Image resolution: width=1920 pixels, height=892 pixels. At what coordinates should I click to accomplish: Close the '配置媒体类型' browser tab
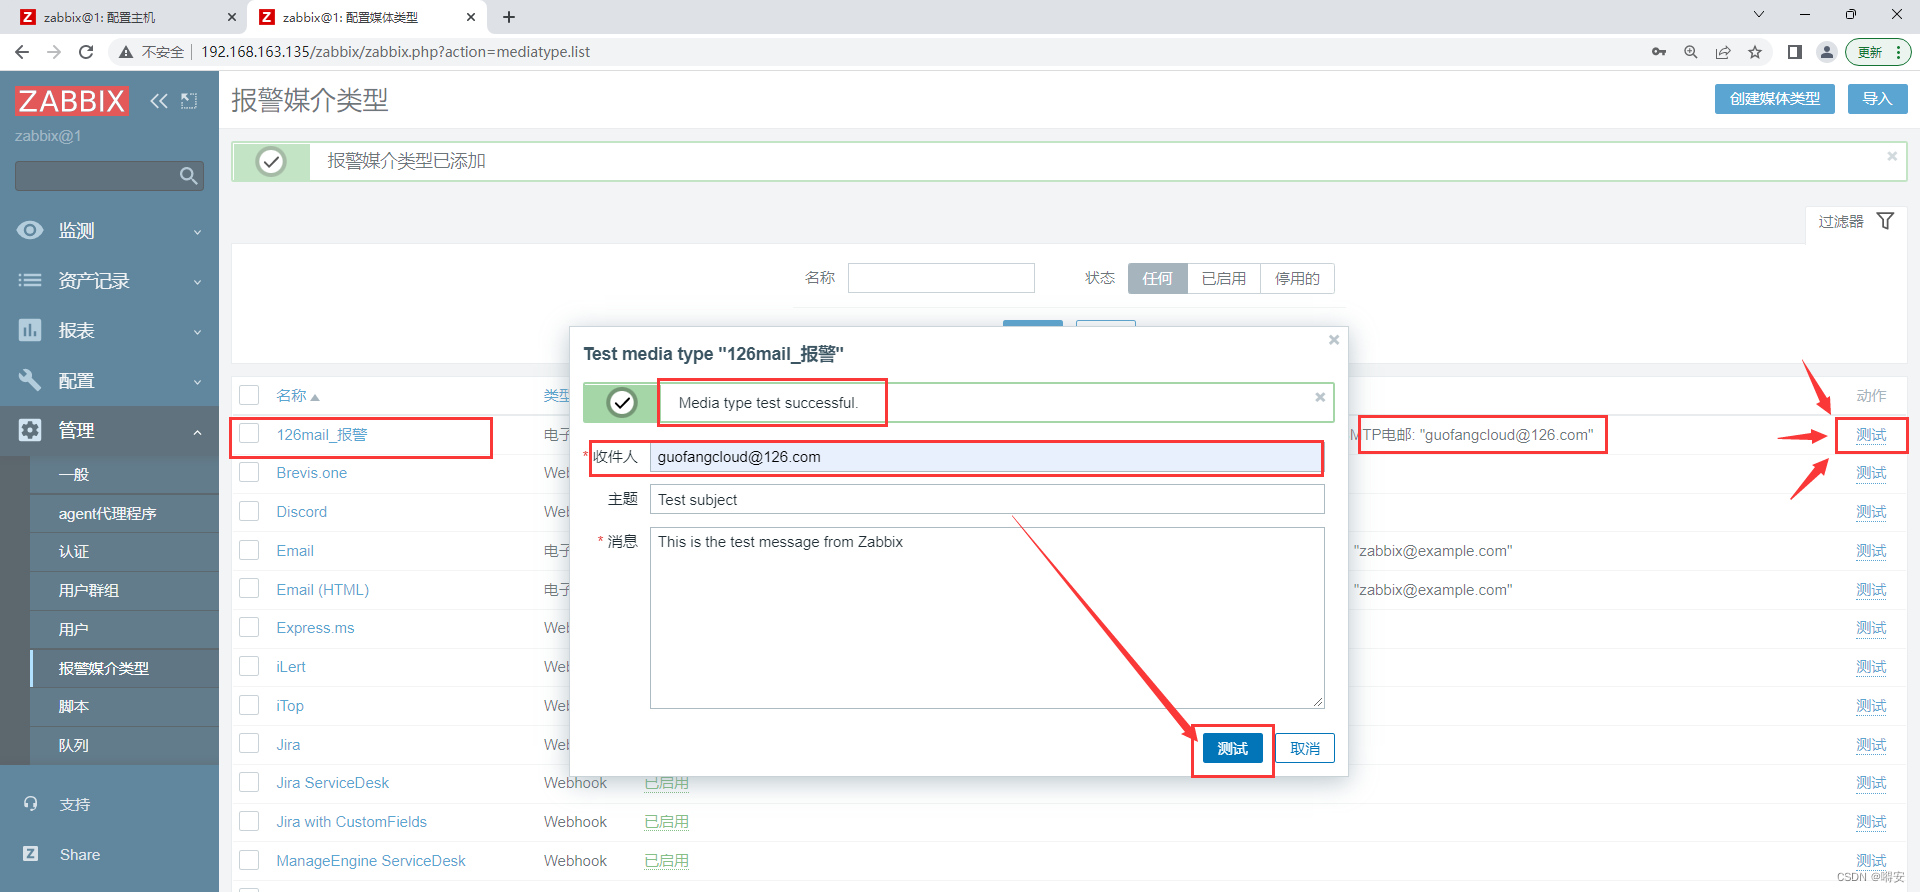click(x=471, y=17)
